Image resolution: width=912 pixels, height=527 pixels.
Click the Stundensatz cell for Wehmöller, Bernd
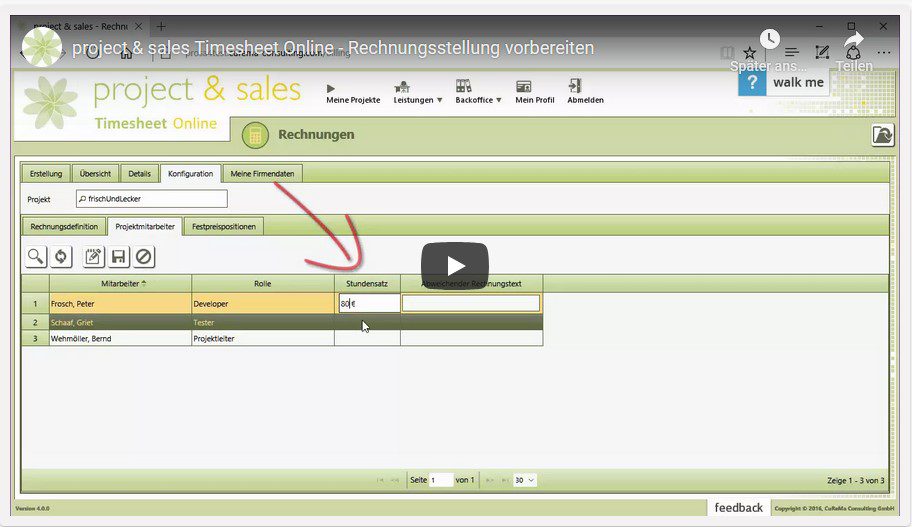click(367, 338)
